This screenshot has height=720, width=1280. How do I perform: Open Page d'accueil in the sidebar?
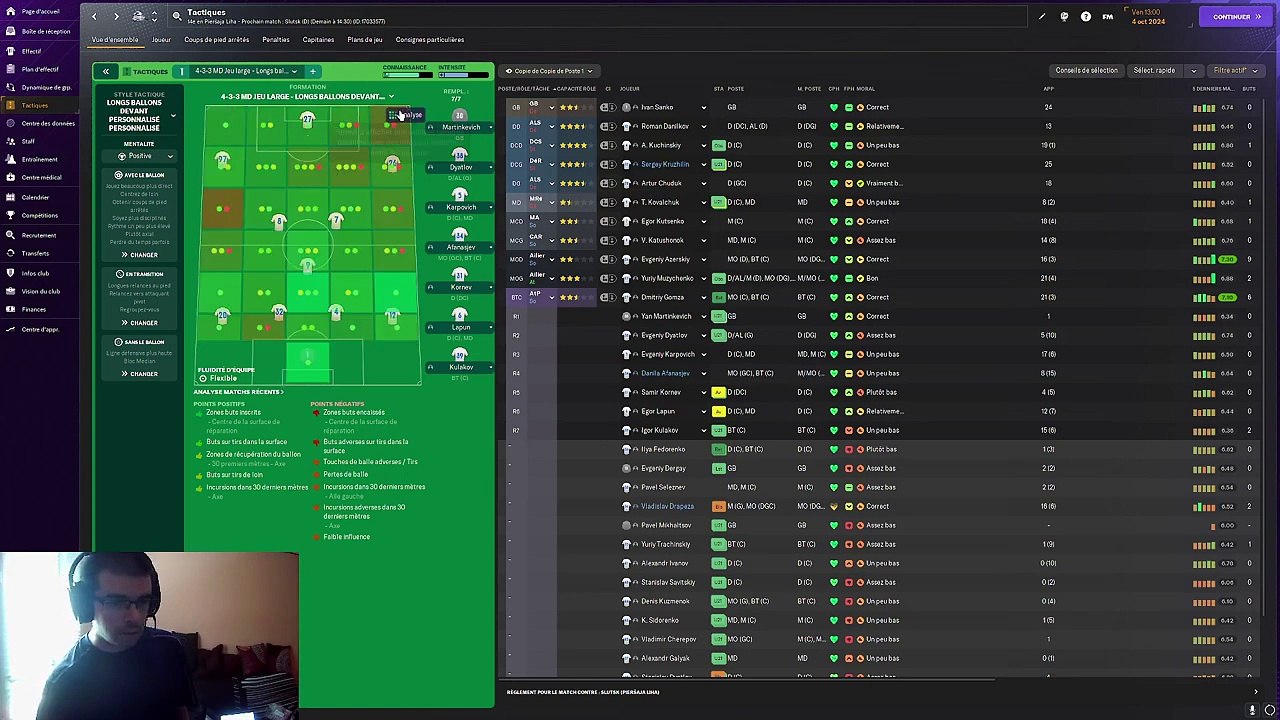[40, 11]
